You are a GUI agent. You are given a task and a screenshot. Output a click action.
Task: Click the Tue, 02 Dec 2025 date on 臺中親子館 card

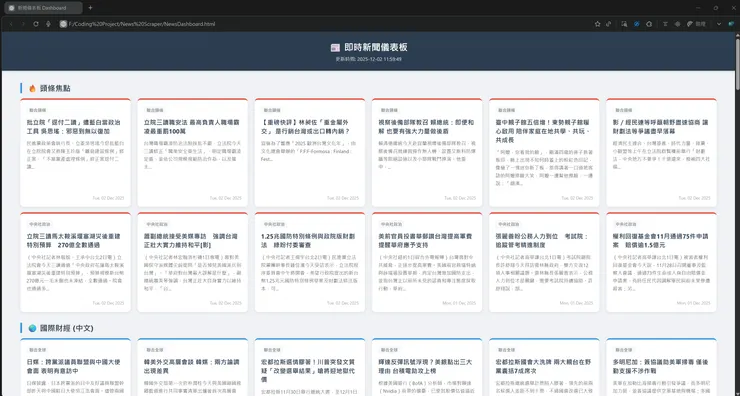pos(577,198)
